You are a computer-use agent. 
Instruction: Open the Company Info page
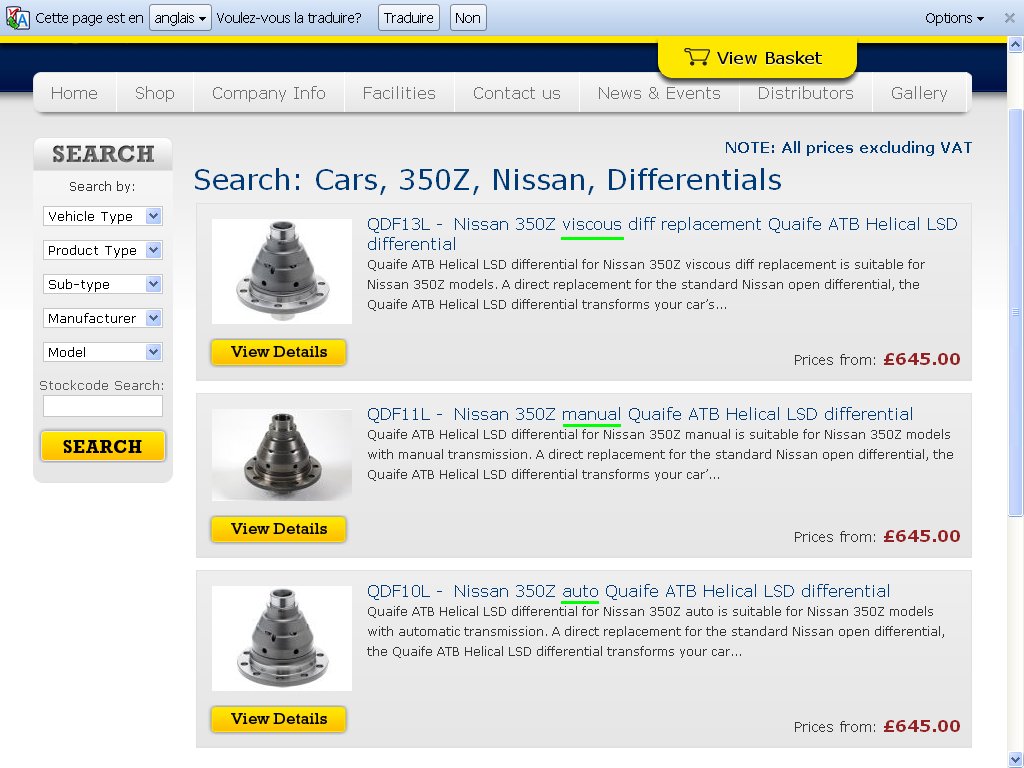pyautogui.click(x=268, y=93)
